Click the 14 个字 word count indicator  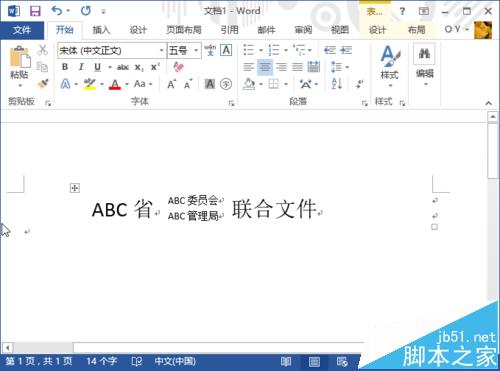pos(102,361)
